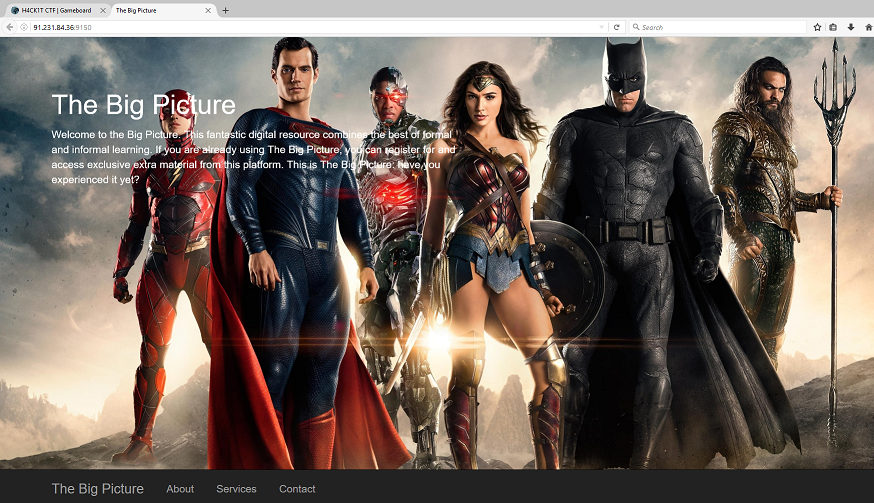The width and height of the screenshot is (874, 503).
Task: Bookmark this page with the star icon
Action: pos(817,27)
